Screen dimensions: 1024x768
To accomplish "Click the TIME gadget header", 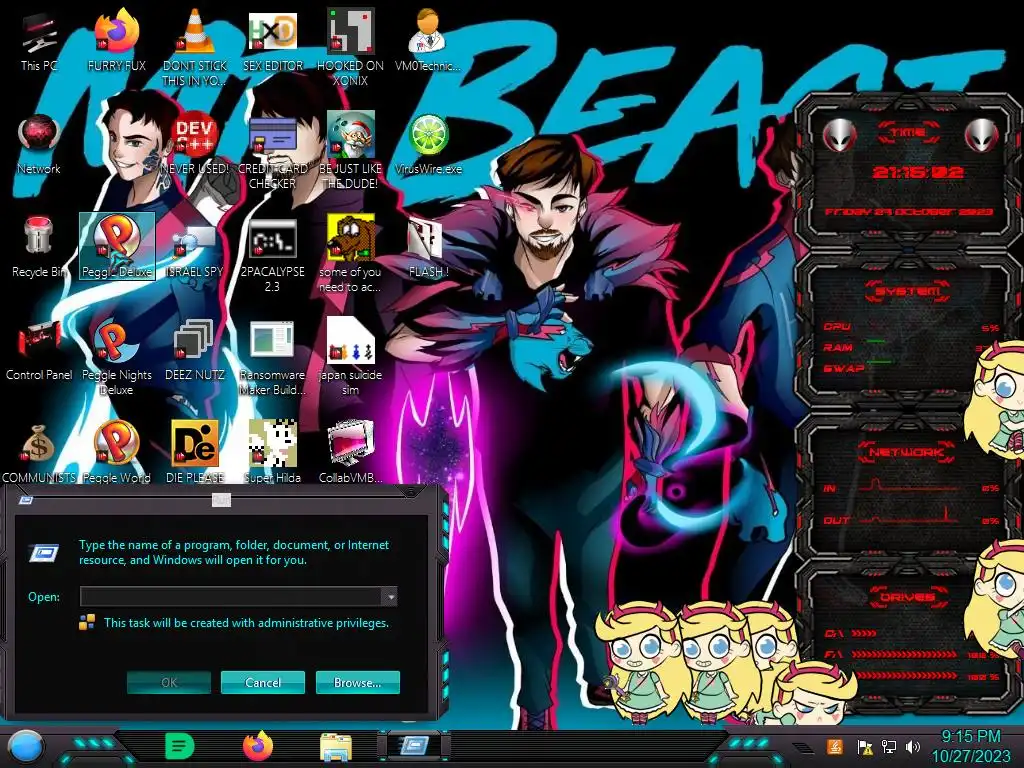I will pyautogui.click(x=907, y=133).
